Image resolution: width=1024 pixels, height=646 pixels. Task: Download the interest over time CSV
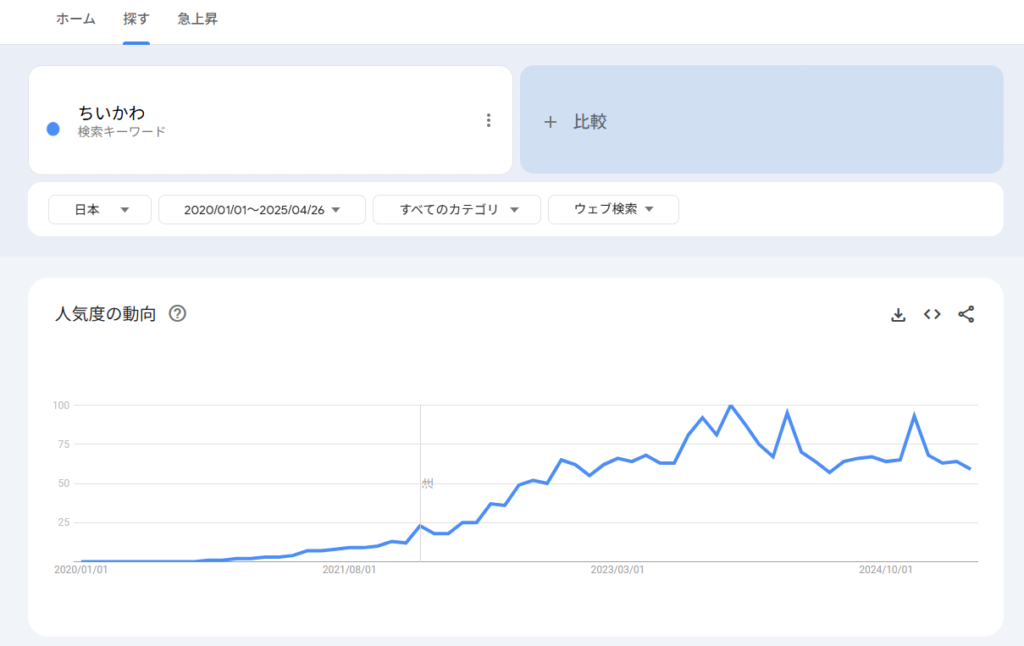(x=898, y=315)
